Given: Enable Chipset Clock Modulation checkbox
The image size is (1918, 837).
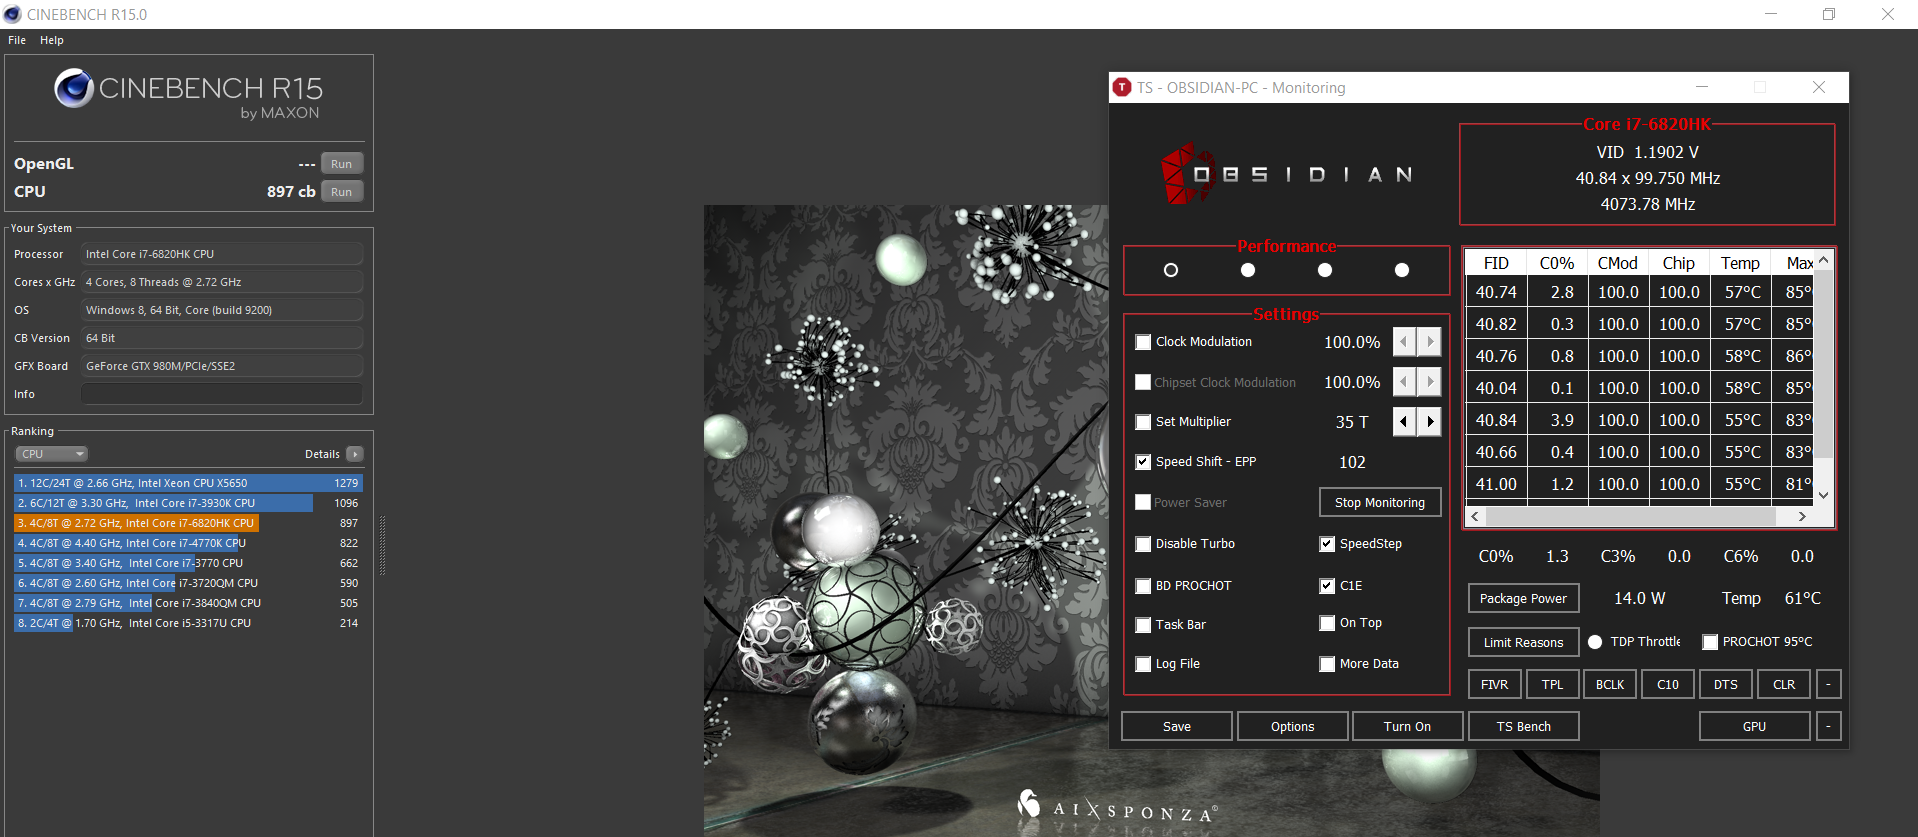Looking at the screenshot, I should click(x=1143, y=382).
